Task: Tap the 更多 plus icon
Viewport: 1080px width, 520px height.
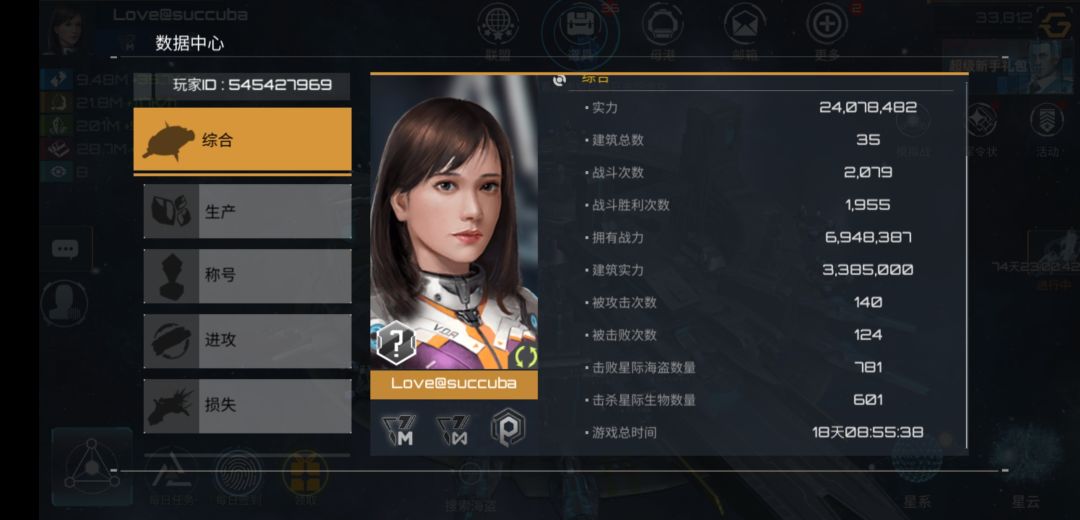Action: click(827, 25)
